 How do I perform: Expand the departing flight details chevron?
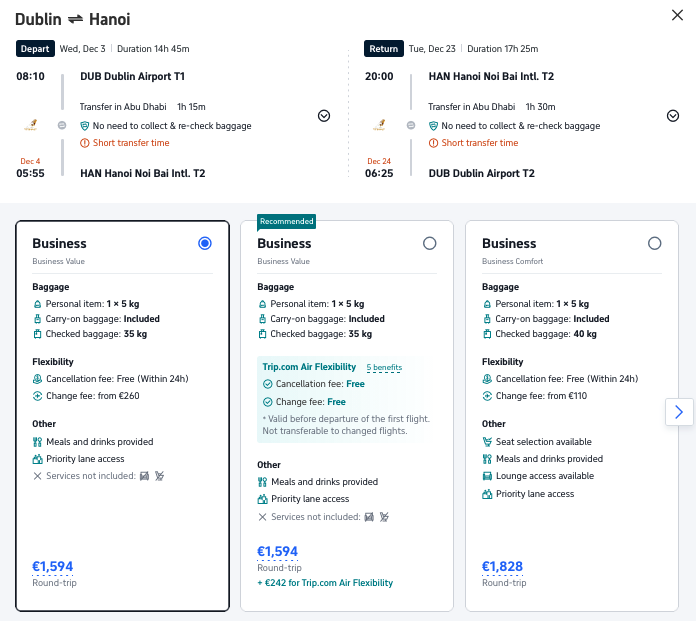[324, 116]
